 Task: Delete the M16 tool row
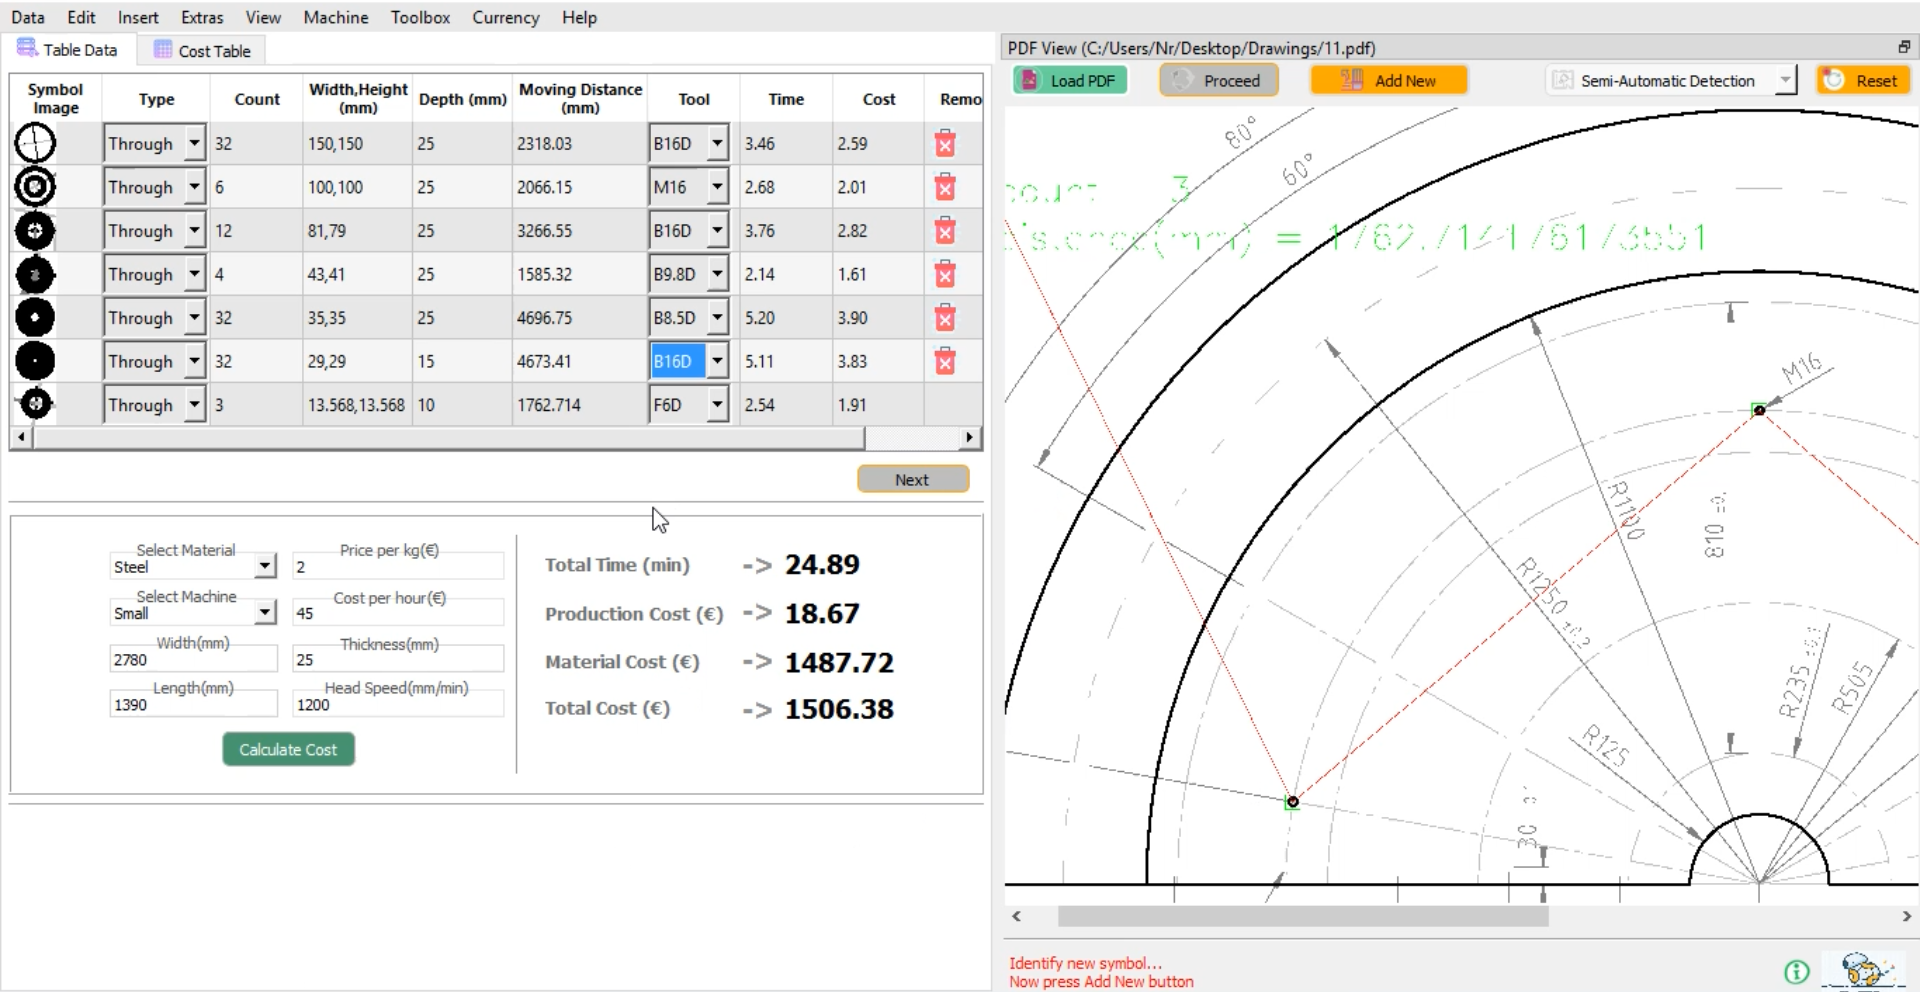944,187
